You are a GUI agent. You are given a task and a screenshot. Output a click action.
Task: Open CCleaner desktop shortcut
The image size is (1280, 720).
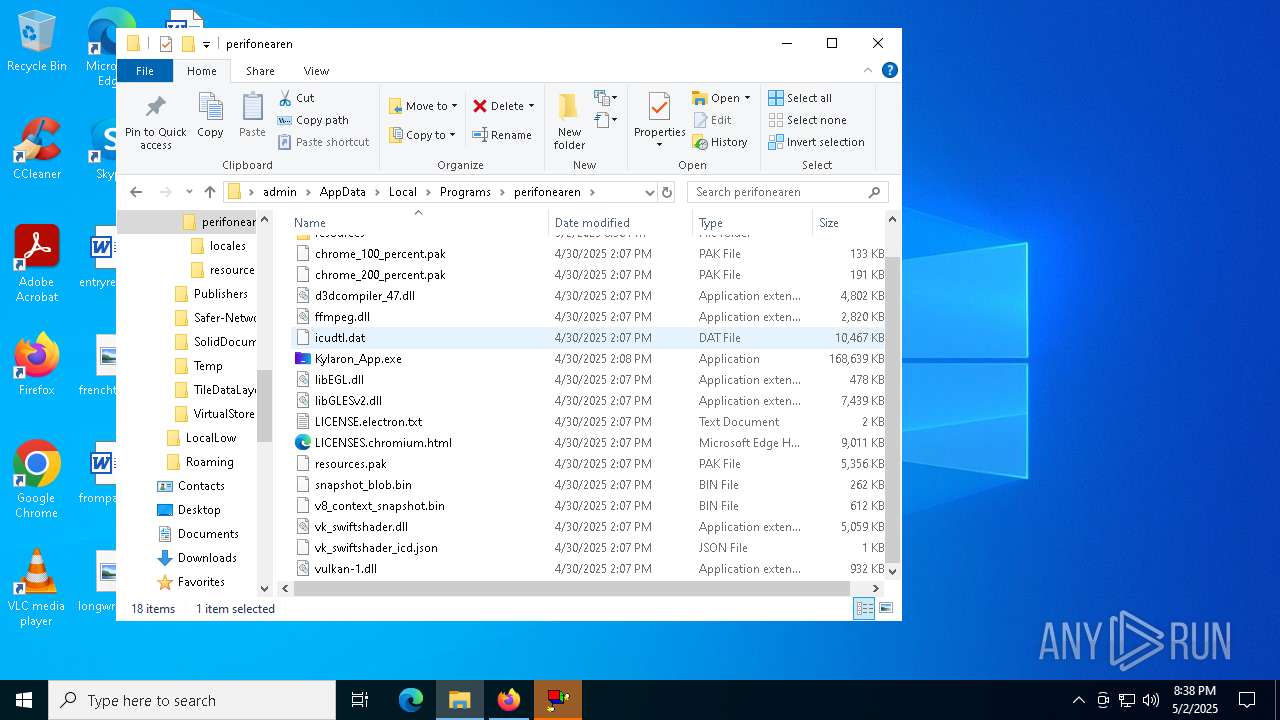click(37, 150)
